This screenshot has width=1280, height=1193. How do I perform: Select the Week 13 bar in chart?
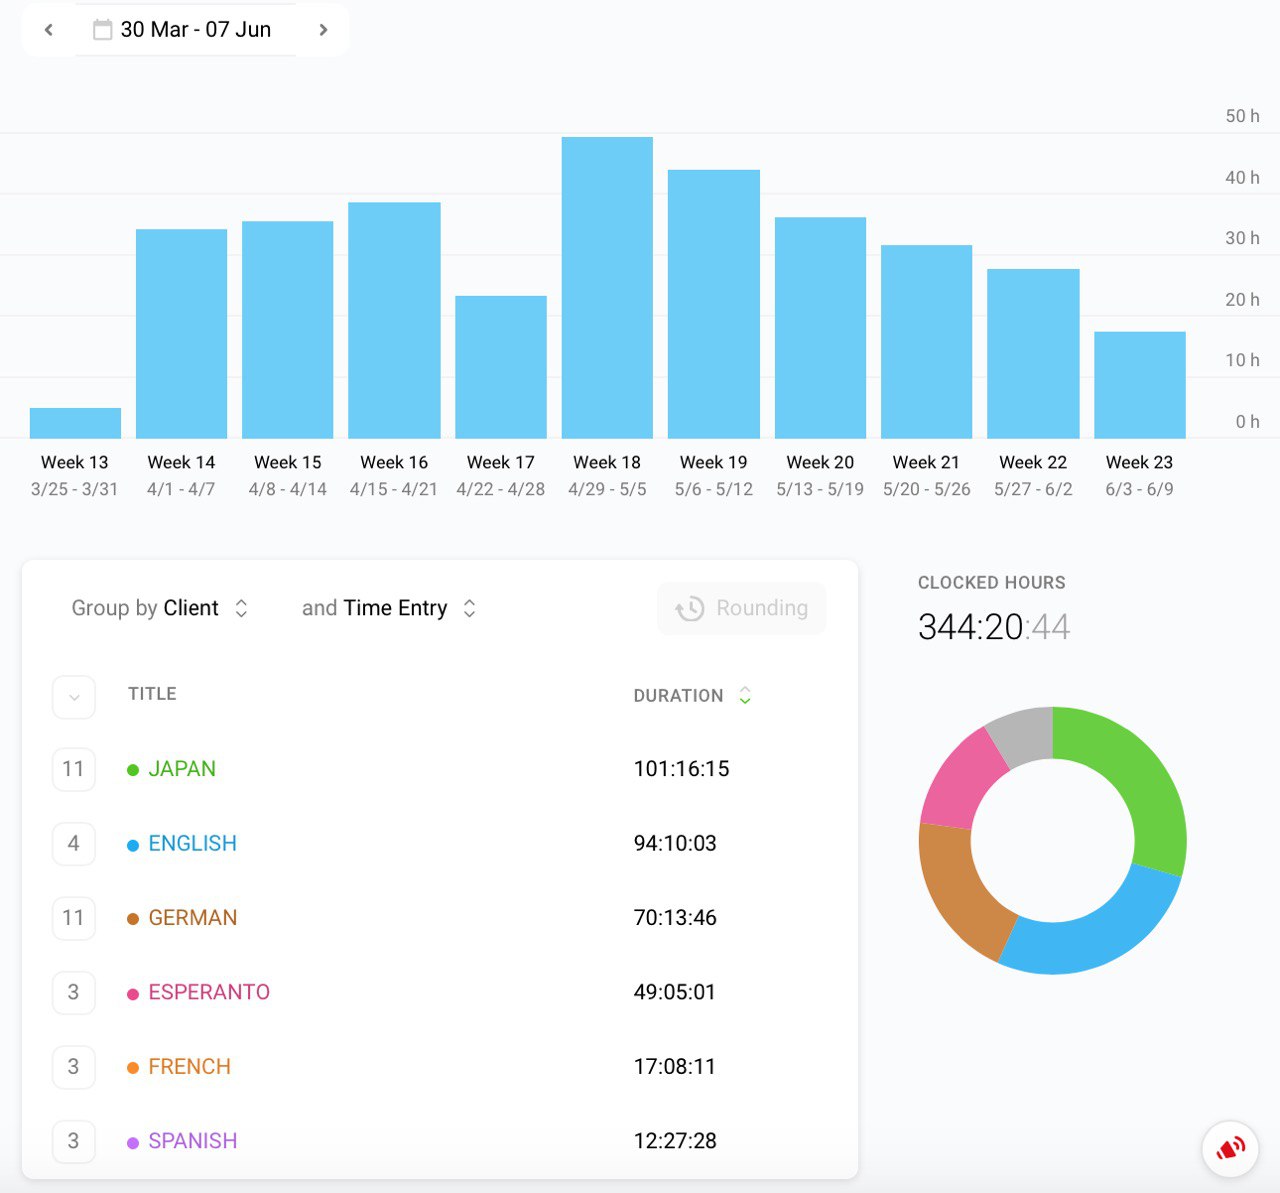click(x=75, y=423)
